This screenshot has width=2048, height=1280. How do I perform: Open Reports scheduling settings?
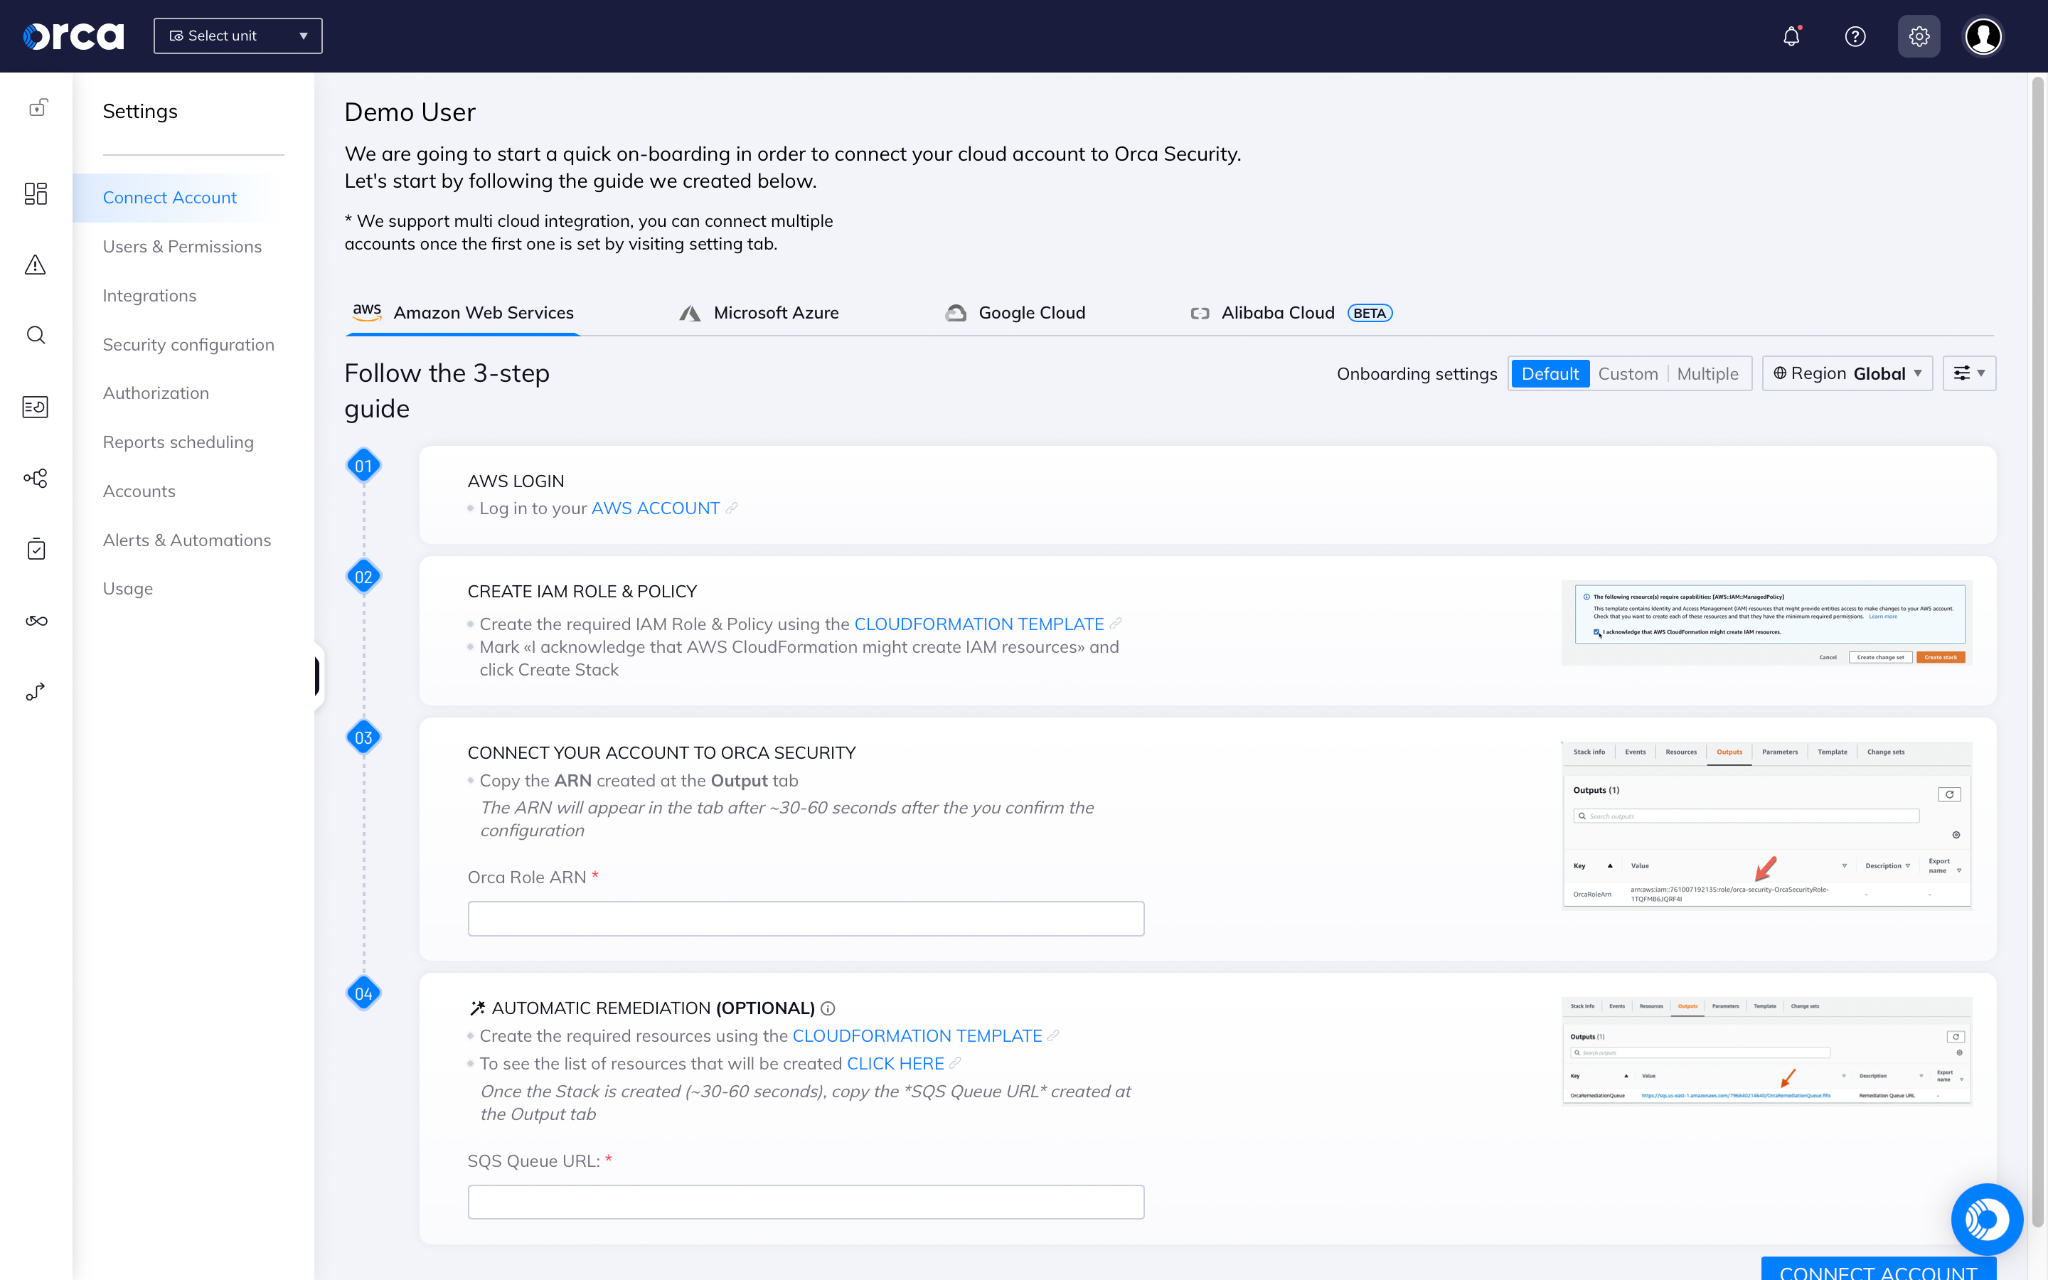[178, 442]
